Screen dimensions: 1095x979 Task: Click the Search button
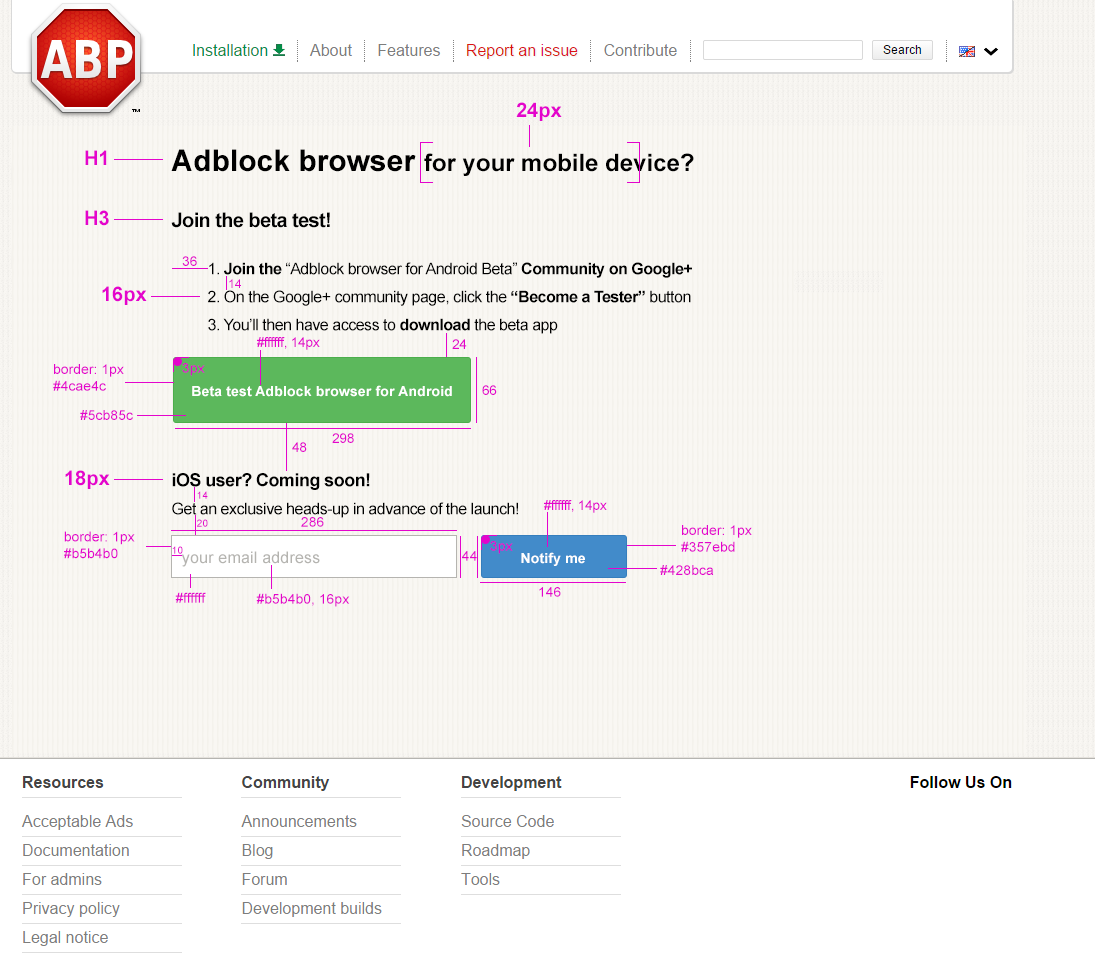pyautogui.click(x=902, y=50)
